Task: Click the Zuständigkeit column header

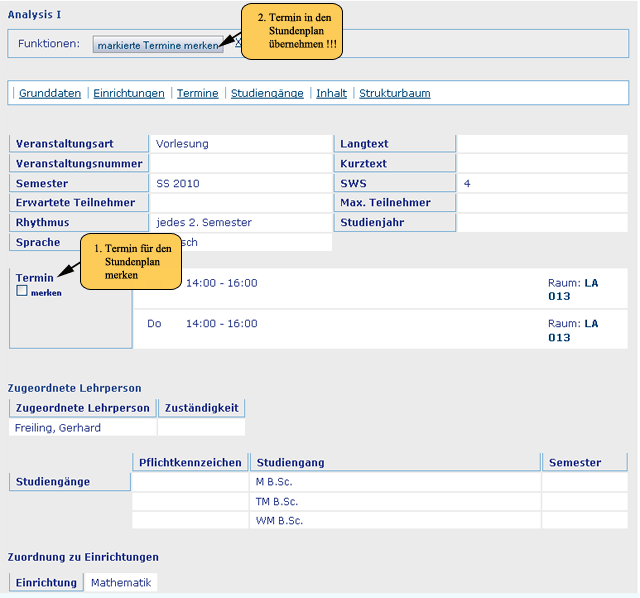Action: 201,408
